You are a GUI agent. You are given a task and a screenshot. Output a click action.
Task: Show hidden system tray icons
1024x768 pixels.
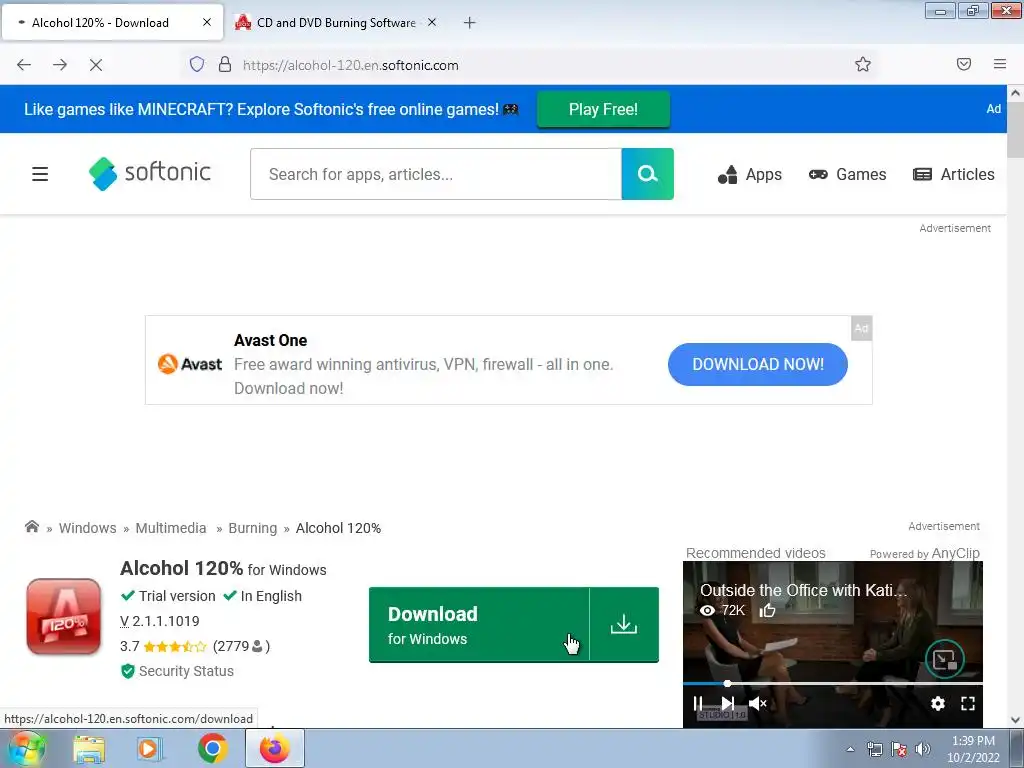click(x=850, y=749)
